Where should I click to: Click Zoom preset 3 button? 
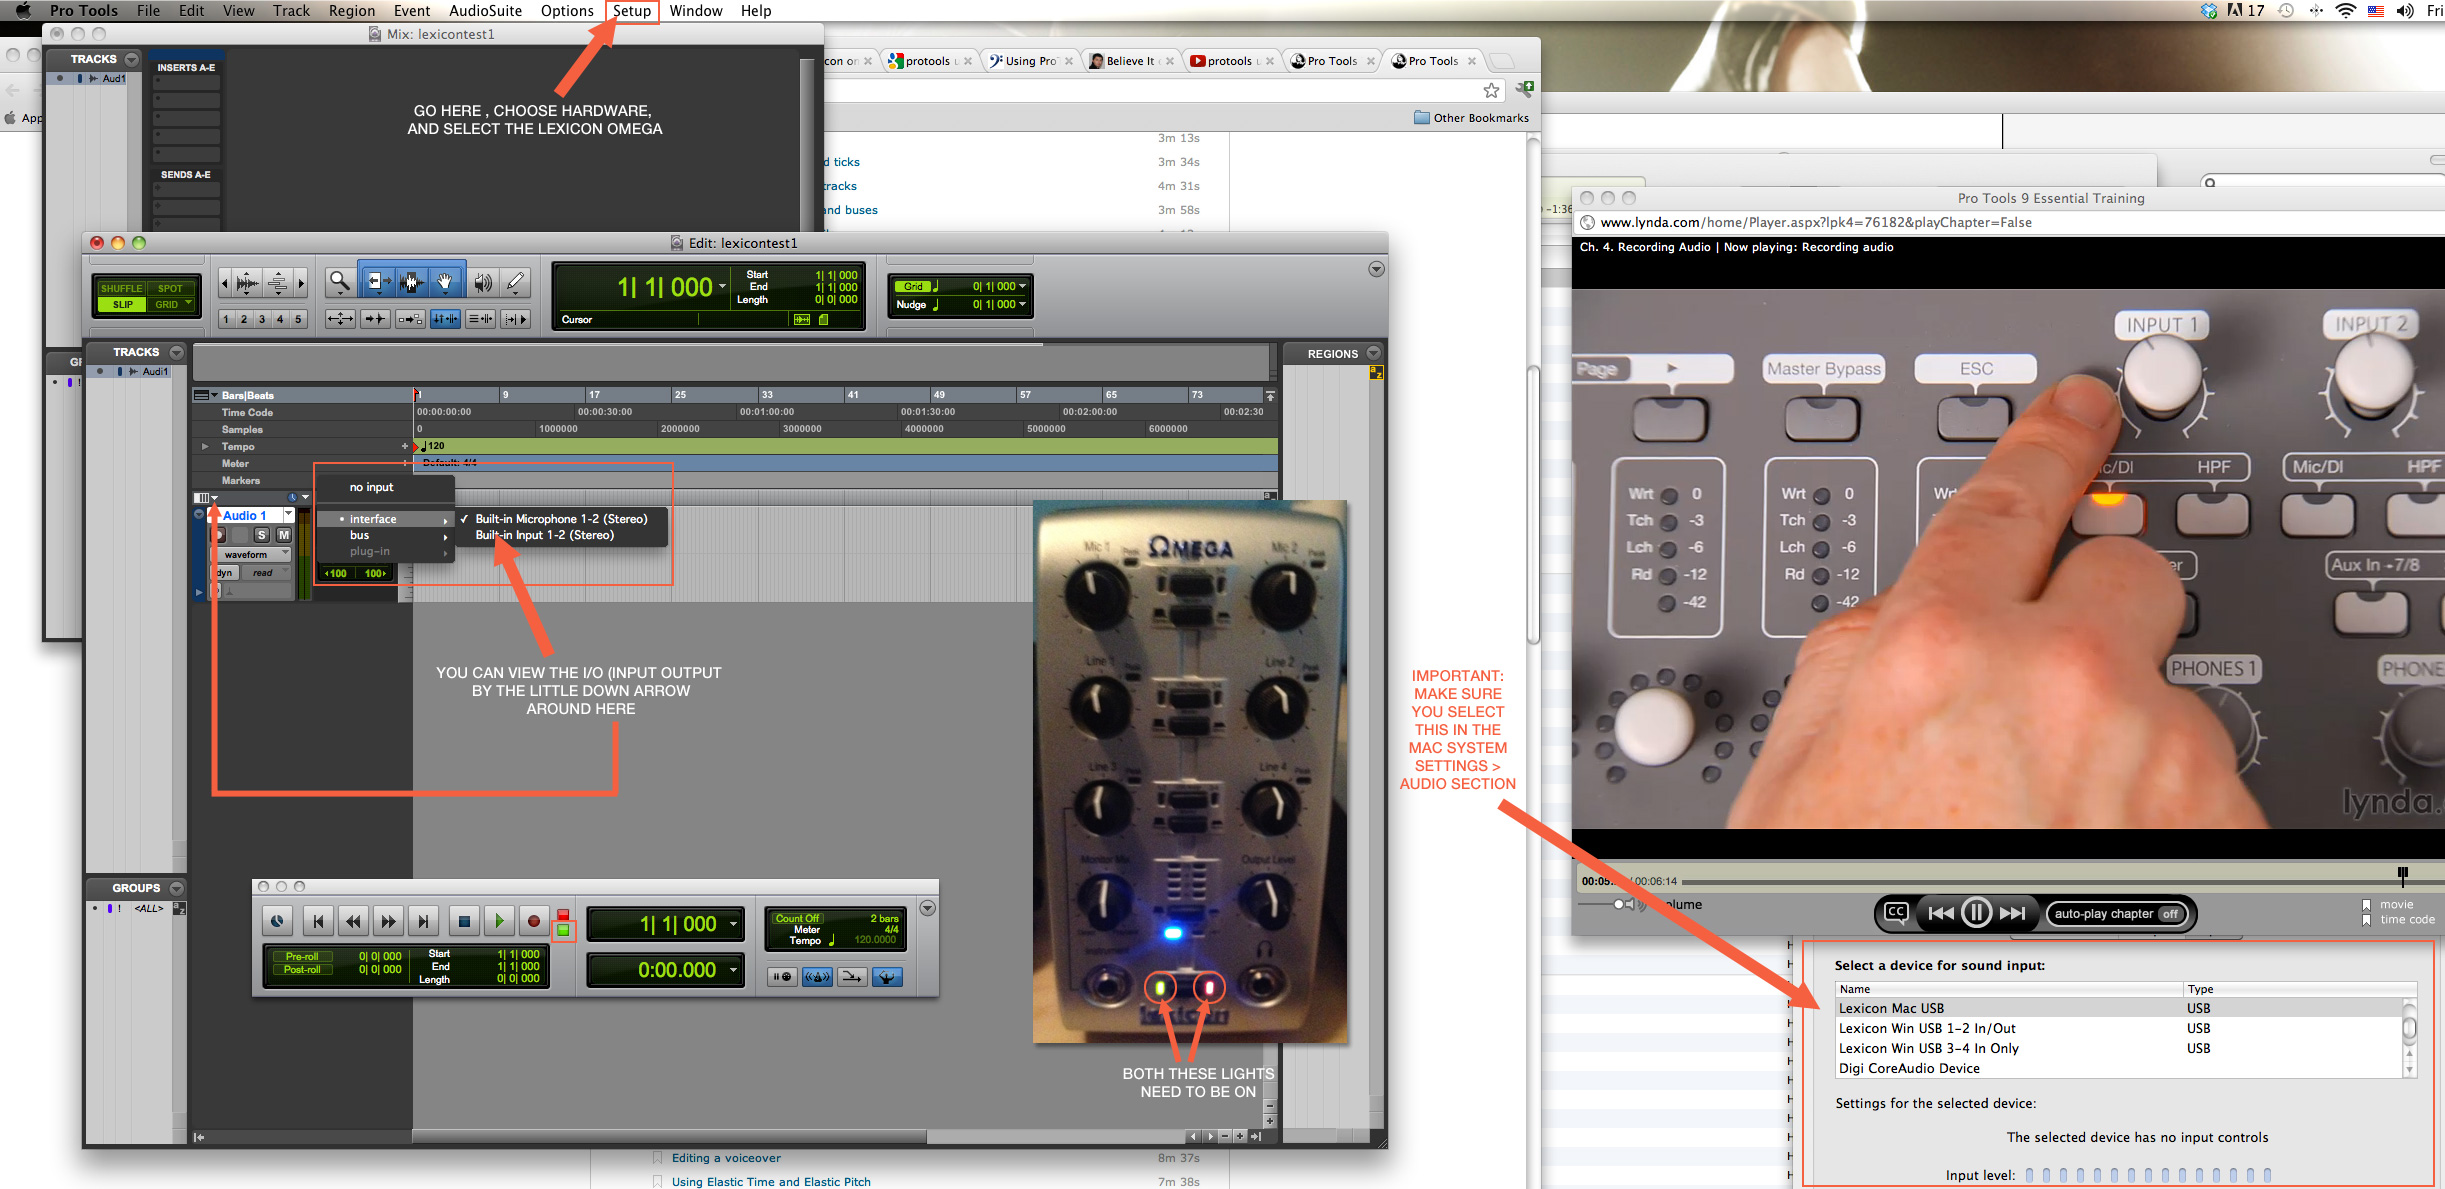coord(262,319)
